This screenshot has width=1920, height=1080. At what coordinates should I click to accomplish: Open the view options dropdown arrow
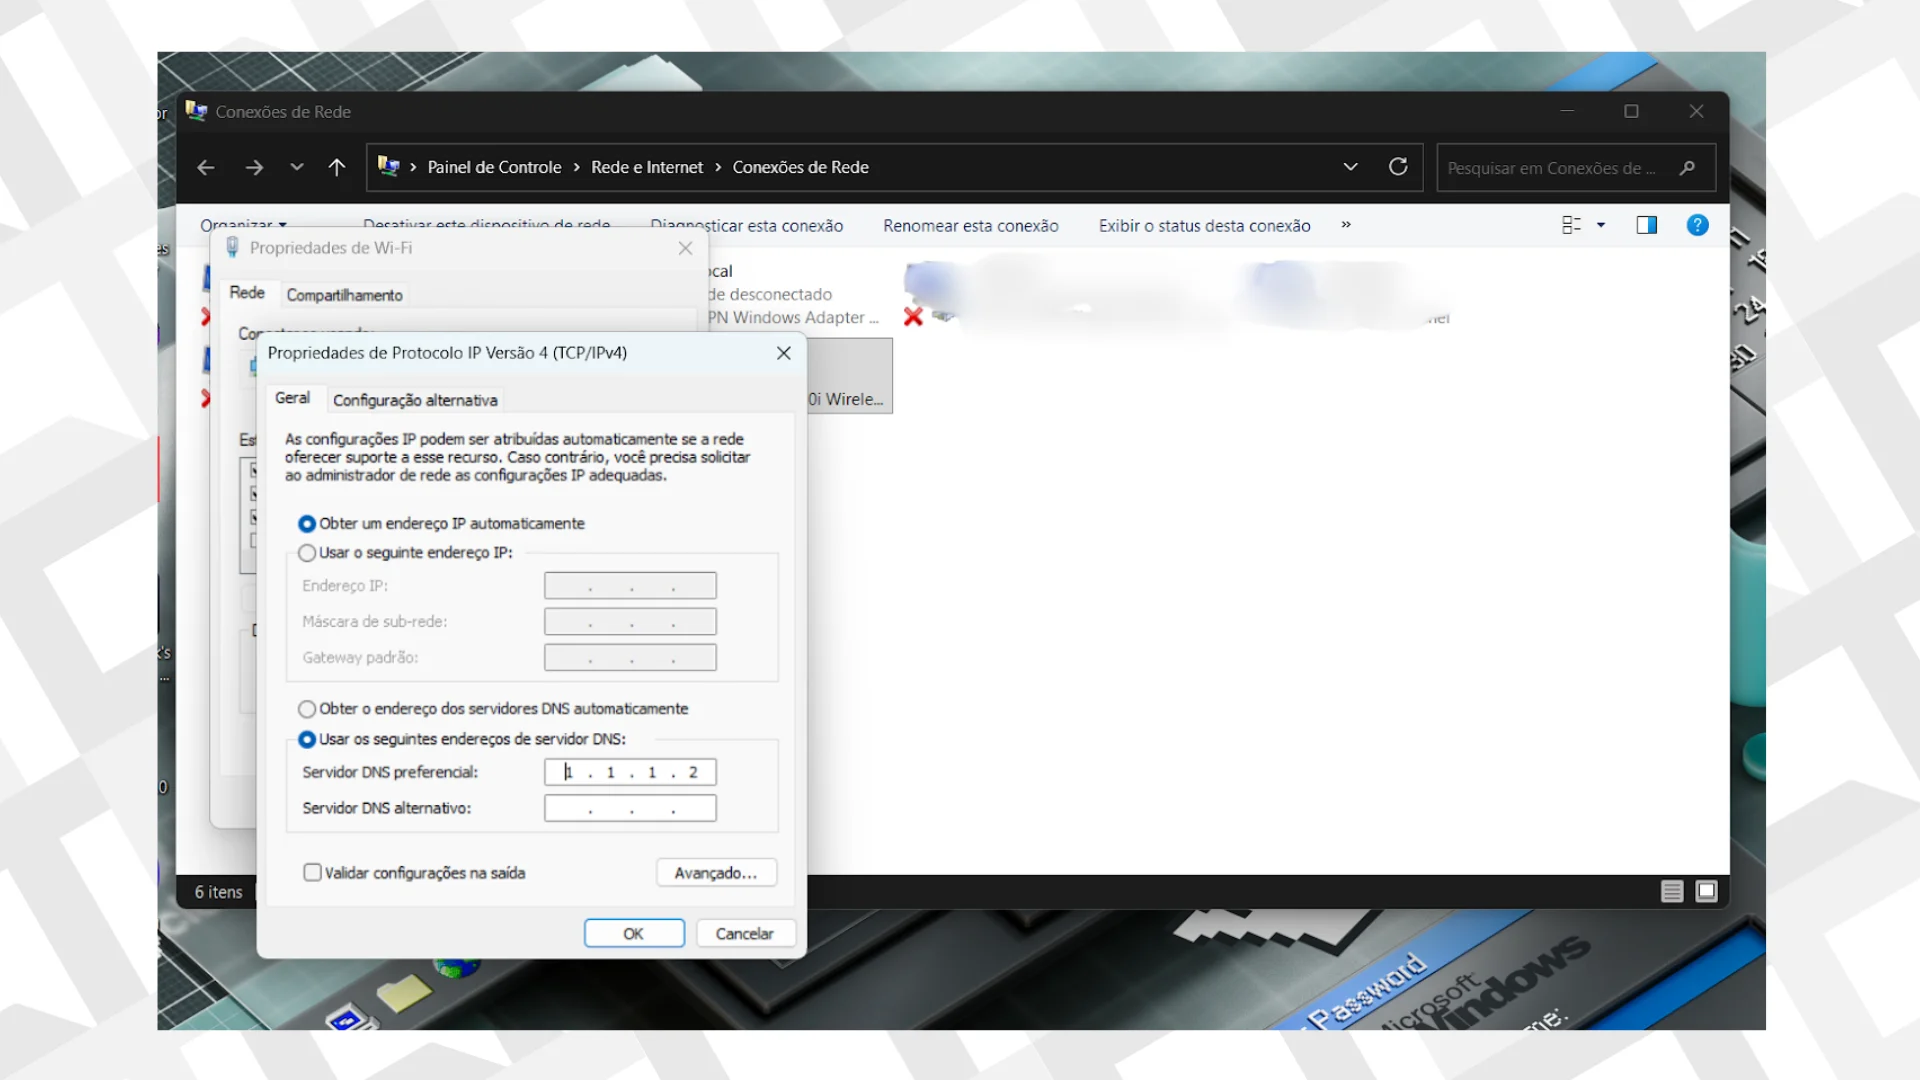point(1601,225)
